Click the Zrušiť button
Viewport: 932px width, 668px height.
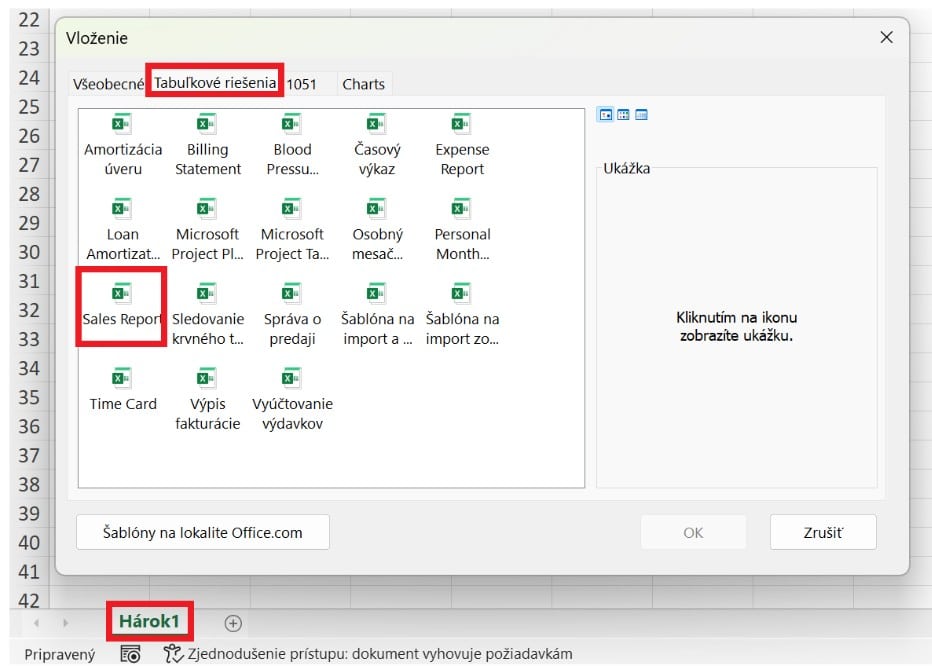823,532
